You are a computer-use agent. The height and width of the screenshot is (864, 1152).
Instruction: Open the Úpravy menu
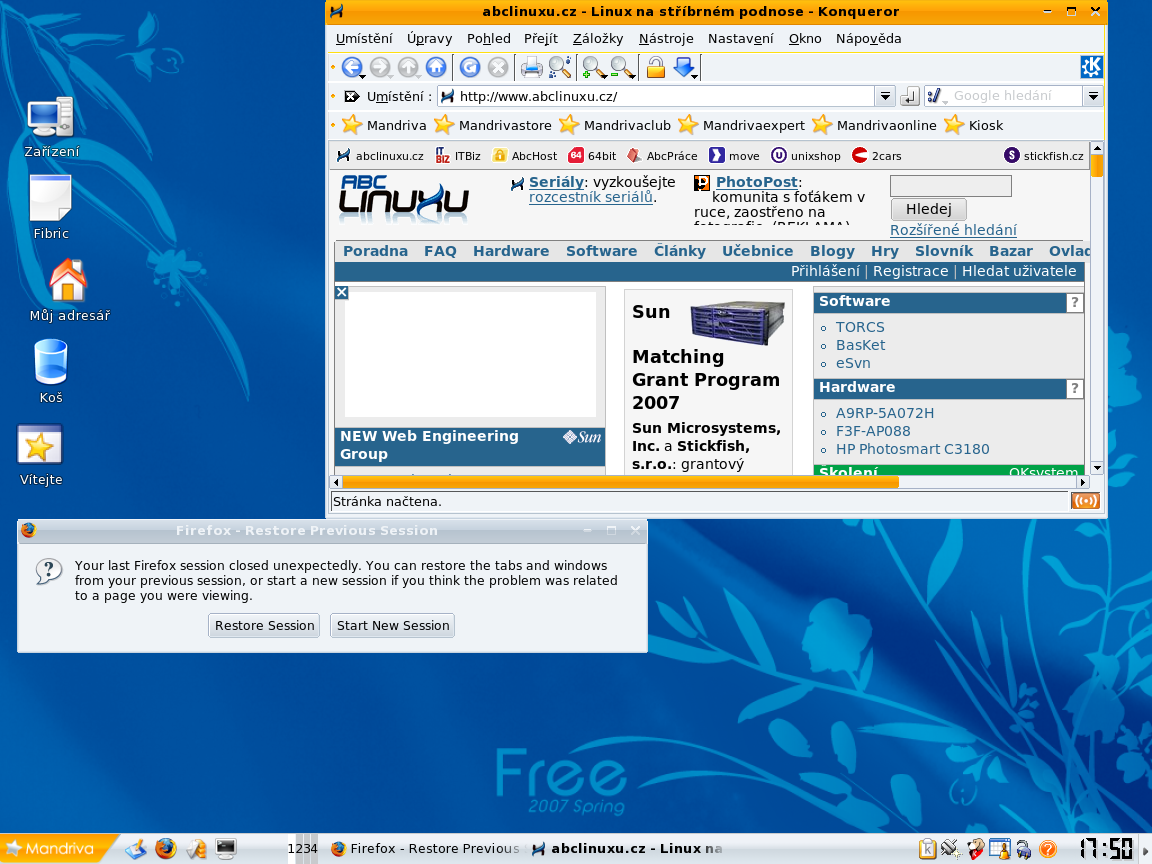tap(429, 38)
